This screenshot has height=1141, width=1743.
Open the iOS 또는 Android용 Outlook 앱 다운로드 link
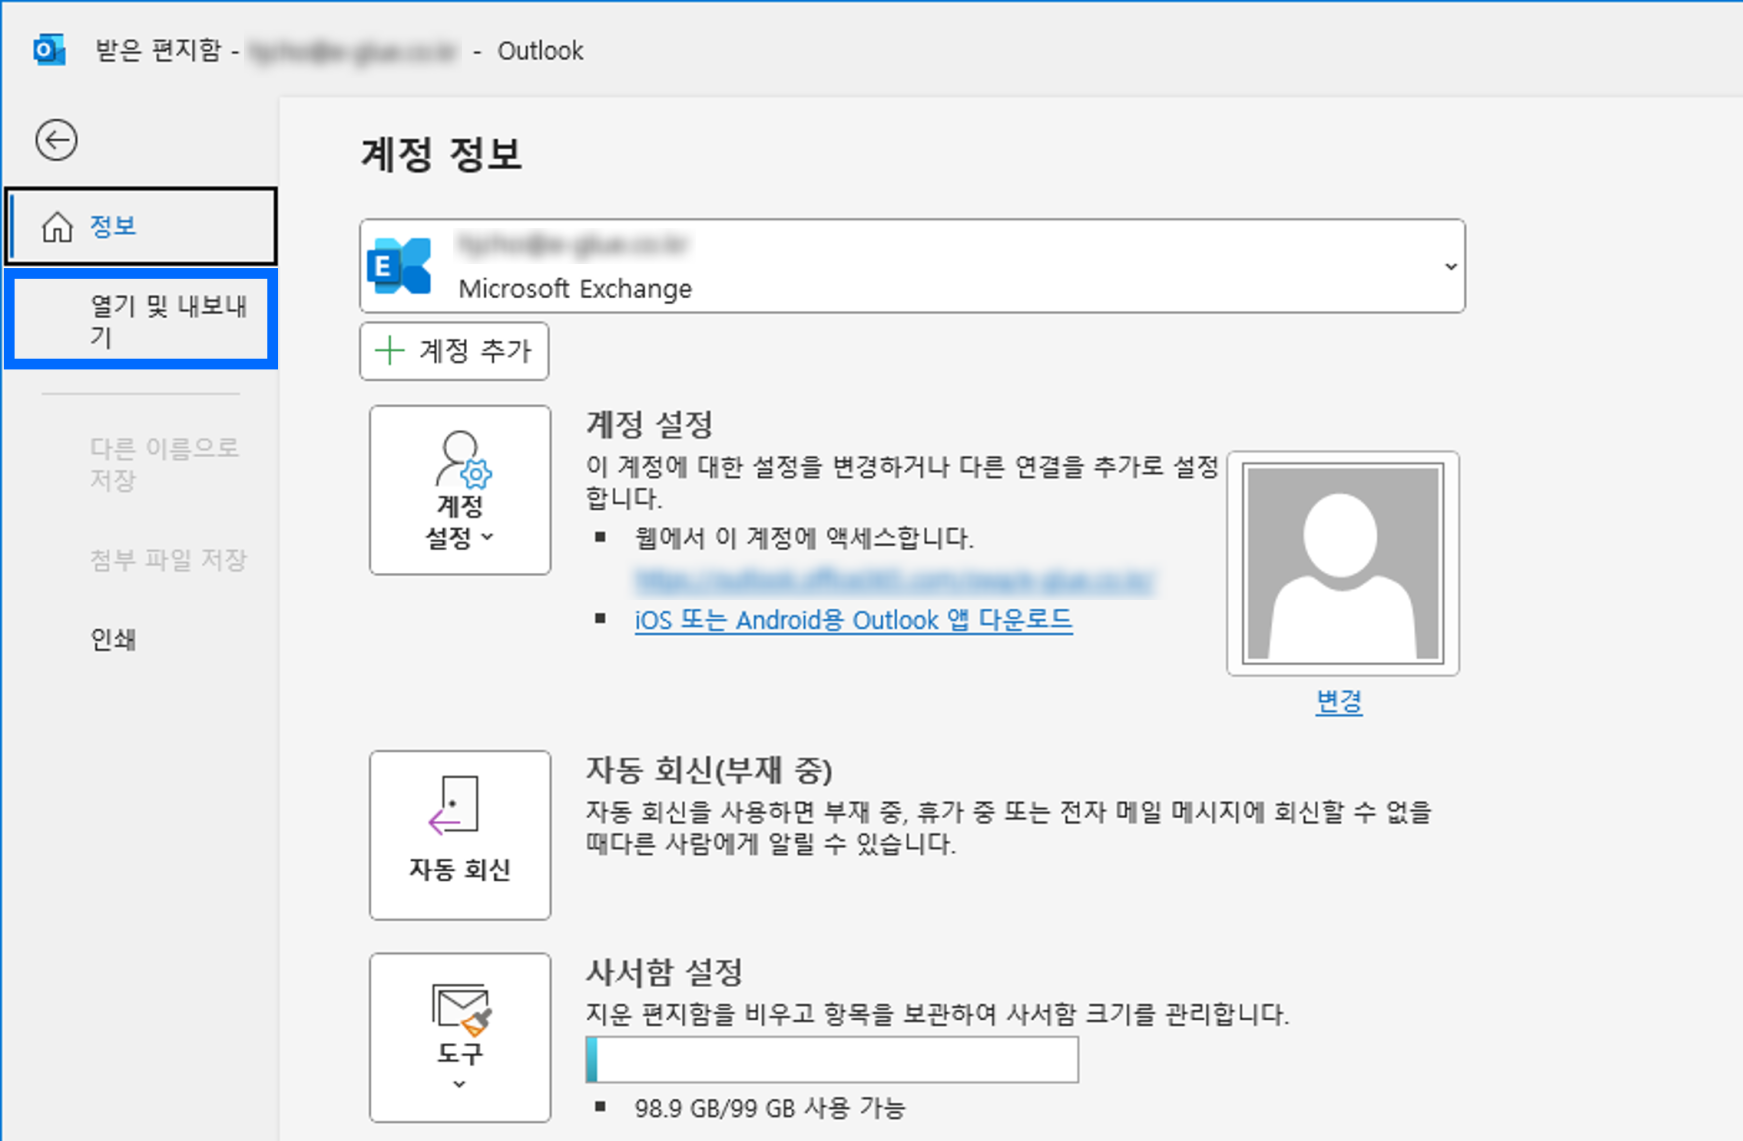853,620
